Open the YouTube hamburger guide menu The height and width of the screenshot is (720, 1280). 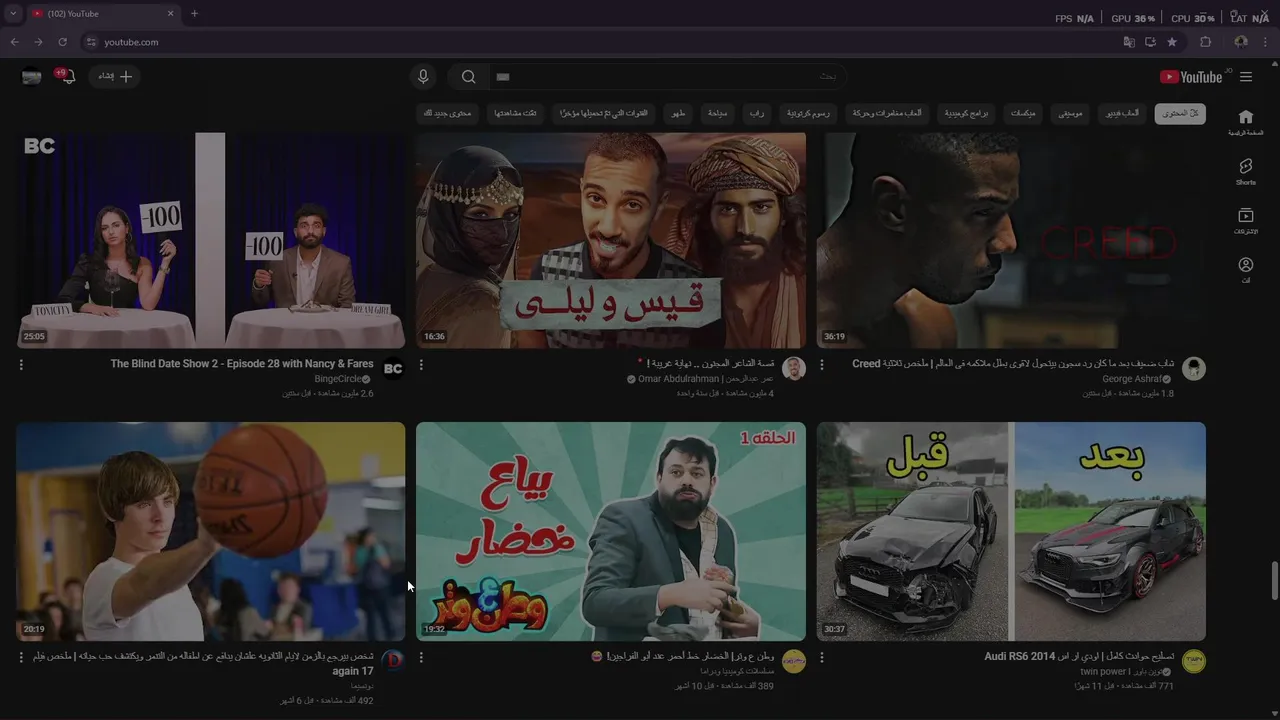pyautogui.click(x=1246, y=77)
